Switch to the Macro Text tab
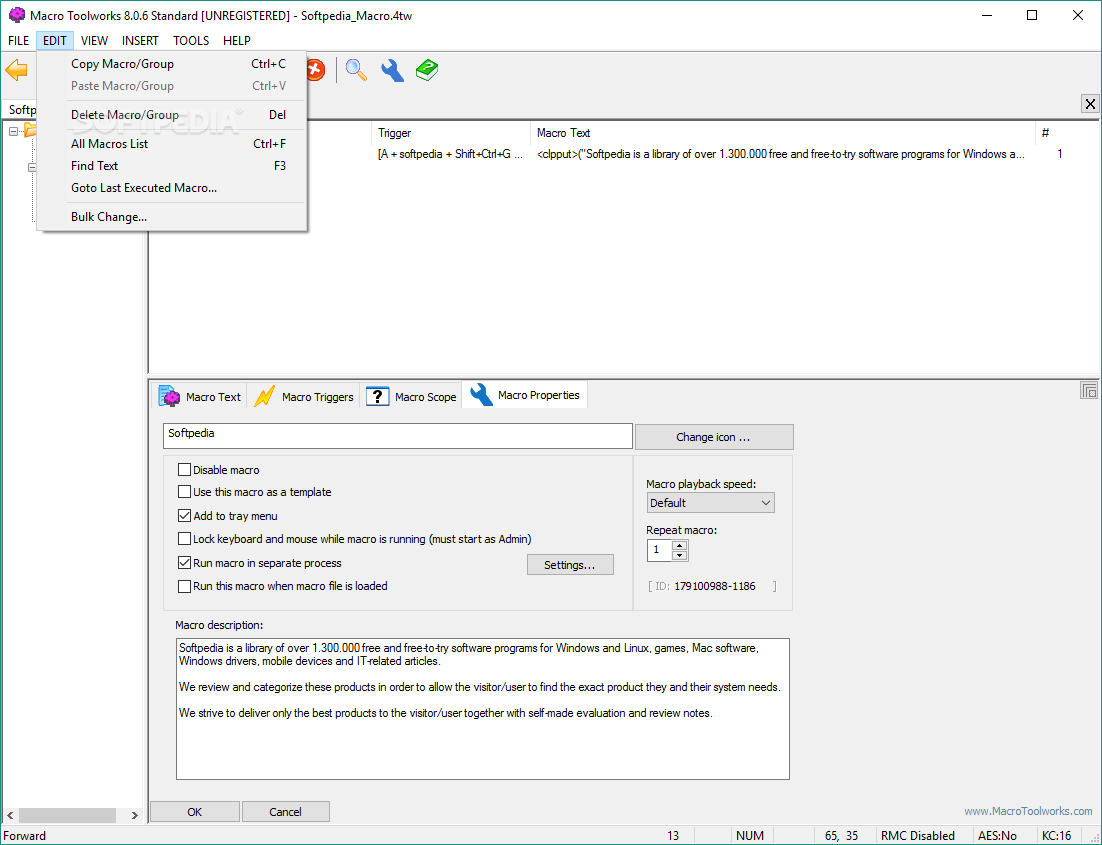 [200, 396]
